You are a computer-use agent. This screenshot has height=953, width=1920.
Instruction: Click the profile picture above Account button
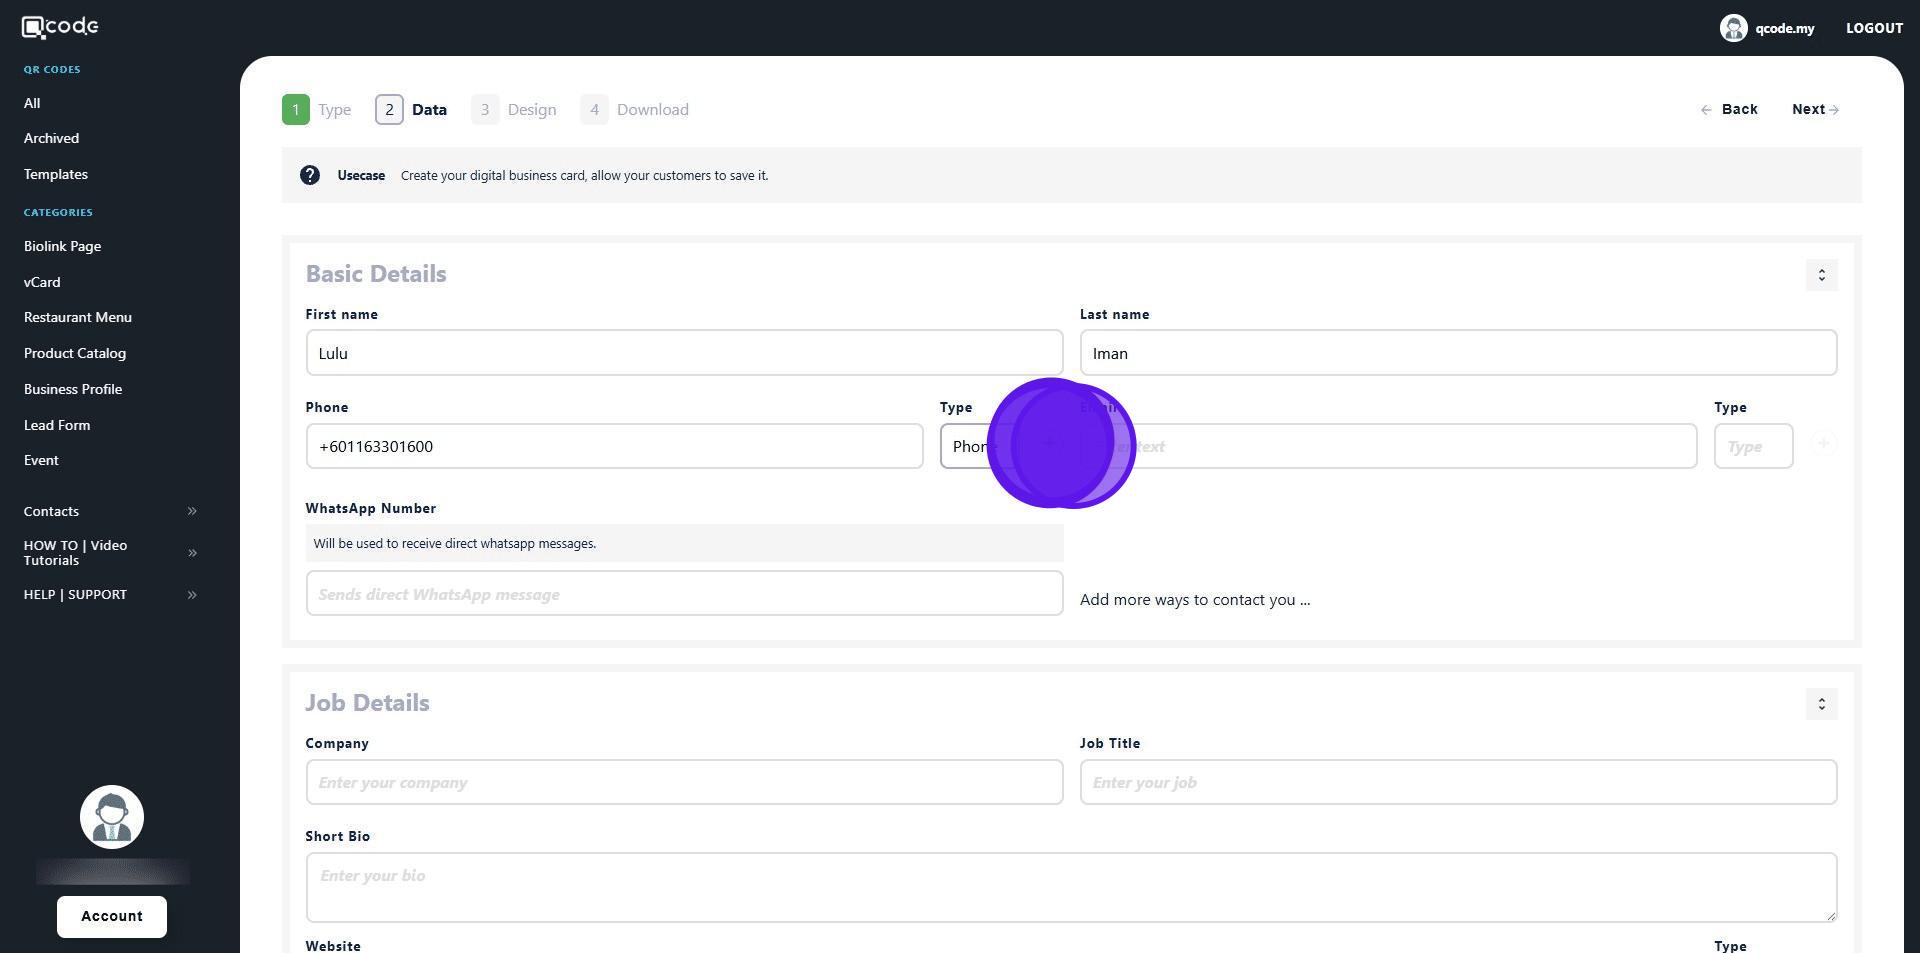click(x=112, y=817)
